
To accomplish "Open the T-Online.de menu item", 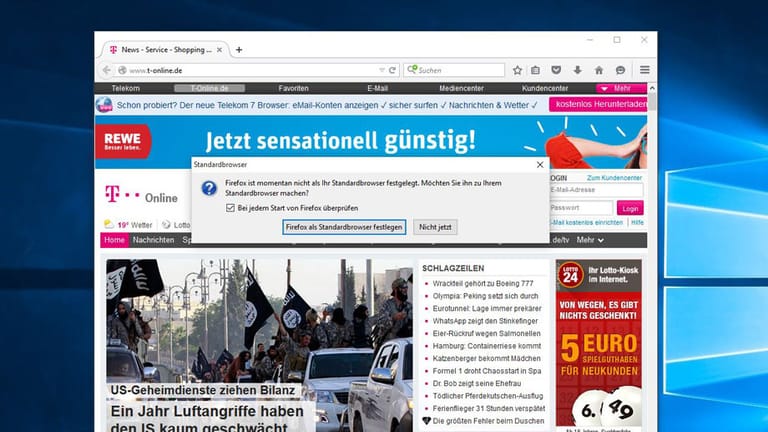I will coord(210,88).
